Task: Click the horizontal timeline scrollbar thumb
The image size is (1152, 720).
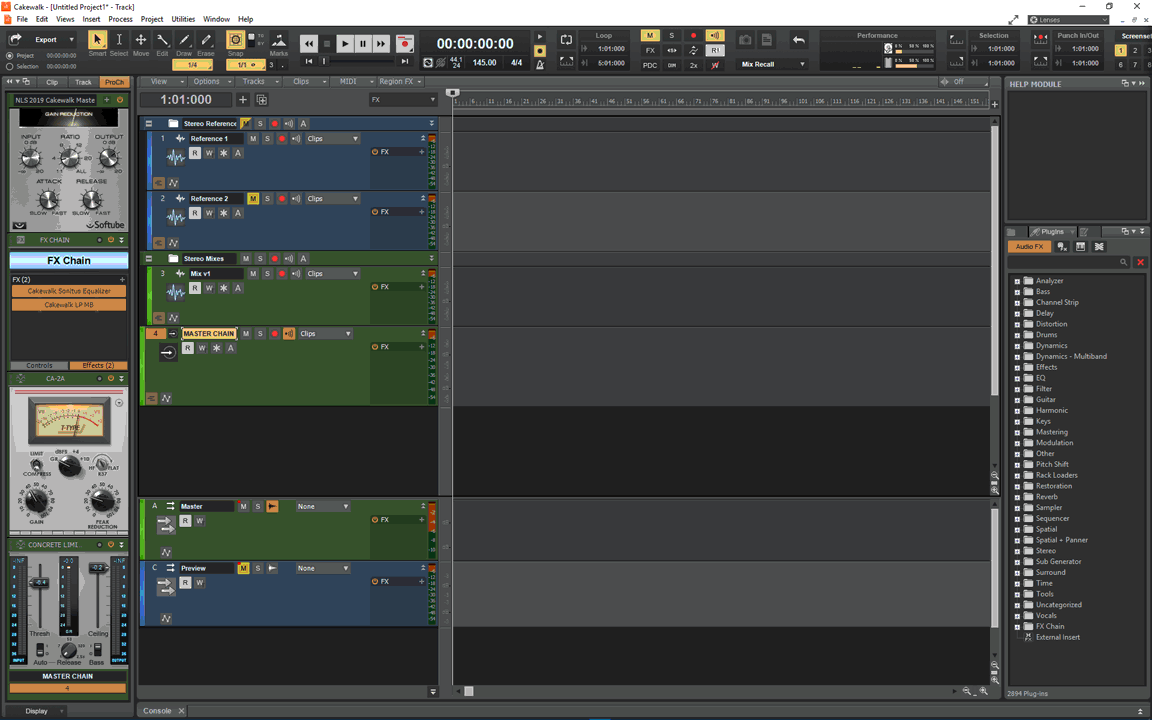Action: [x=469, y=691]
